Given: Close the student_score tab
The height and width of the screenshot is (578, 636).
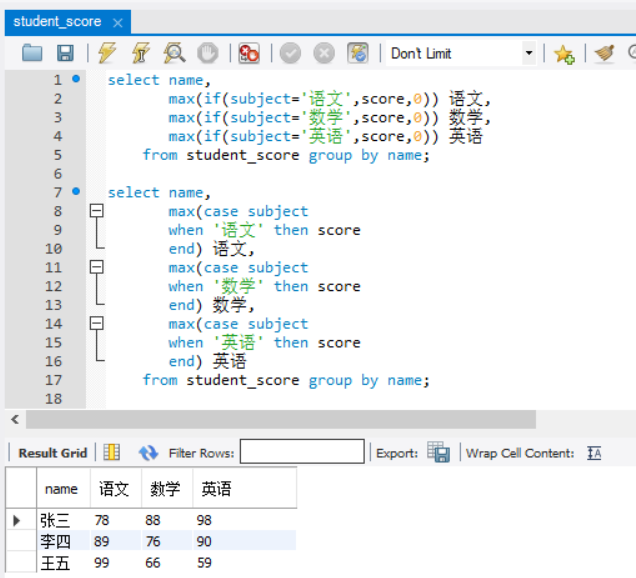Looking at the screenshot, I should [x=118, y=23].
